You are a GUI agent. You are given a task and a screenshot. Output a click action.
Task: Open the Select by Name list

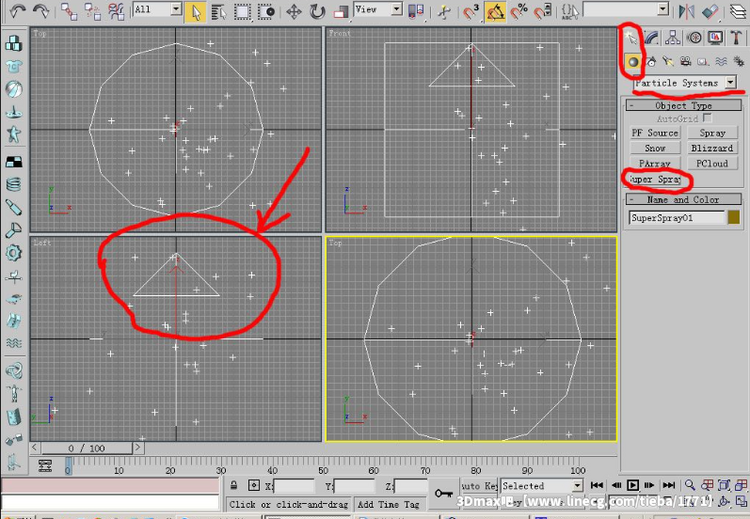pos(219,12)
